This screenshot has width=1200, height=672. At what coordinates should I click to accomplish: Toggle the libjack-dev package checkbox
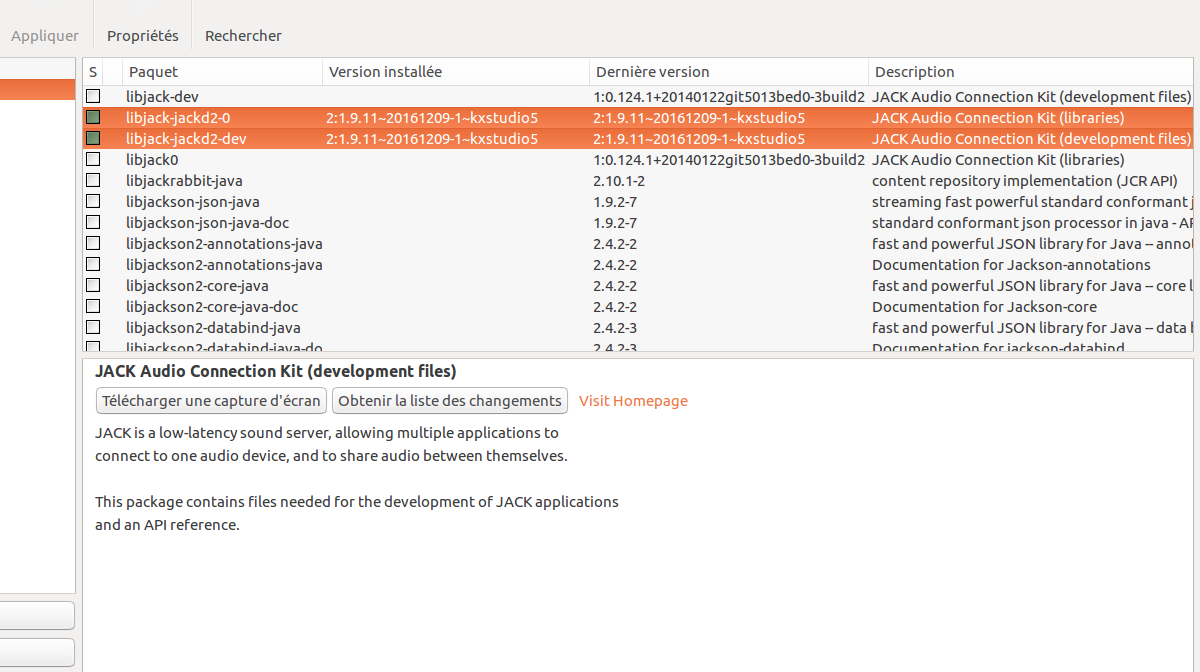93,97
